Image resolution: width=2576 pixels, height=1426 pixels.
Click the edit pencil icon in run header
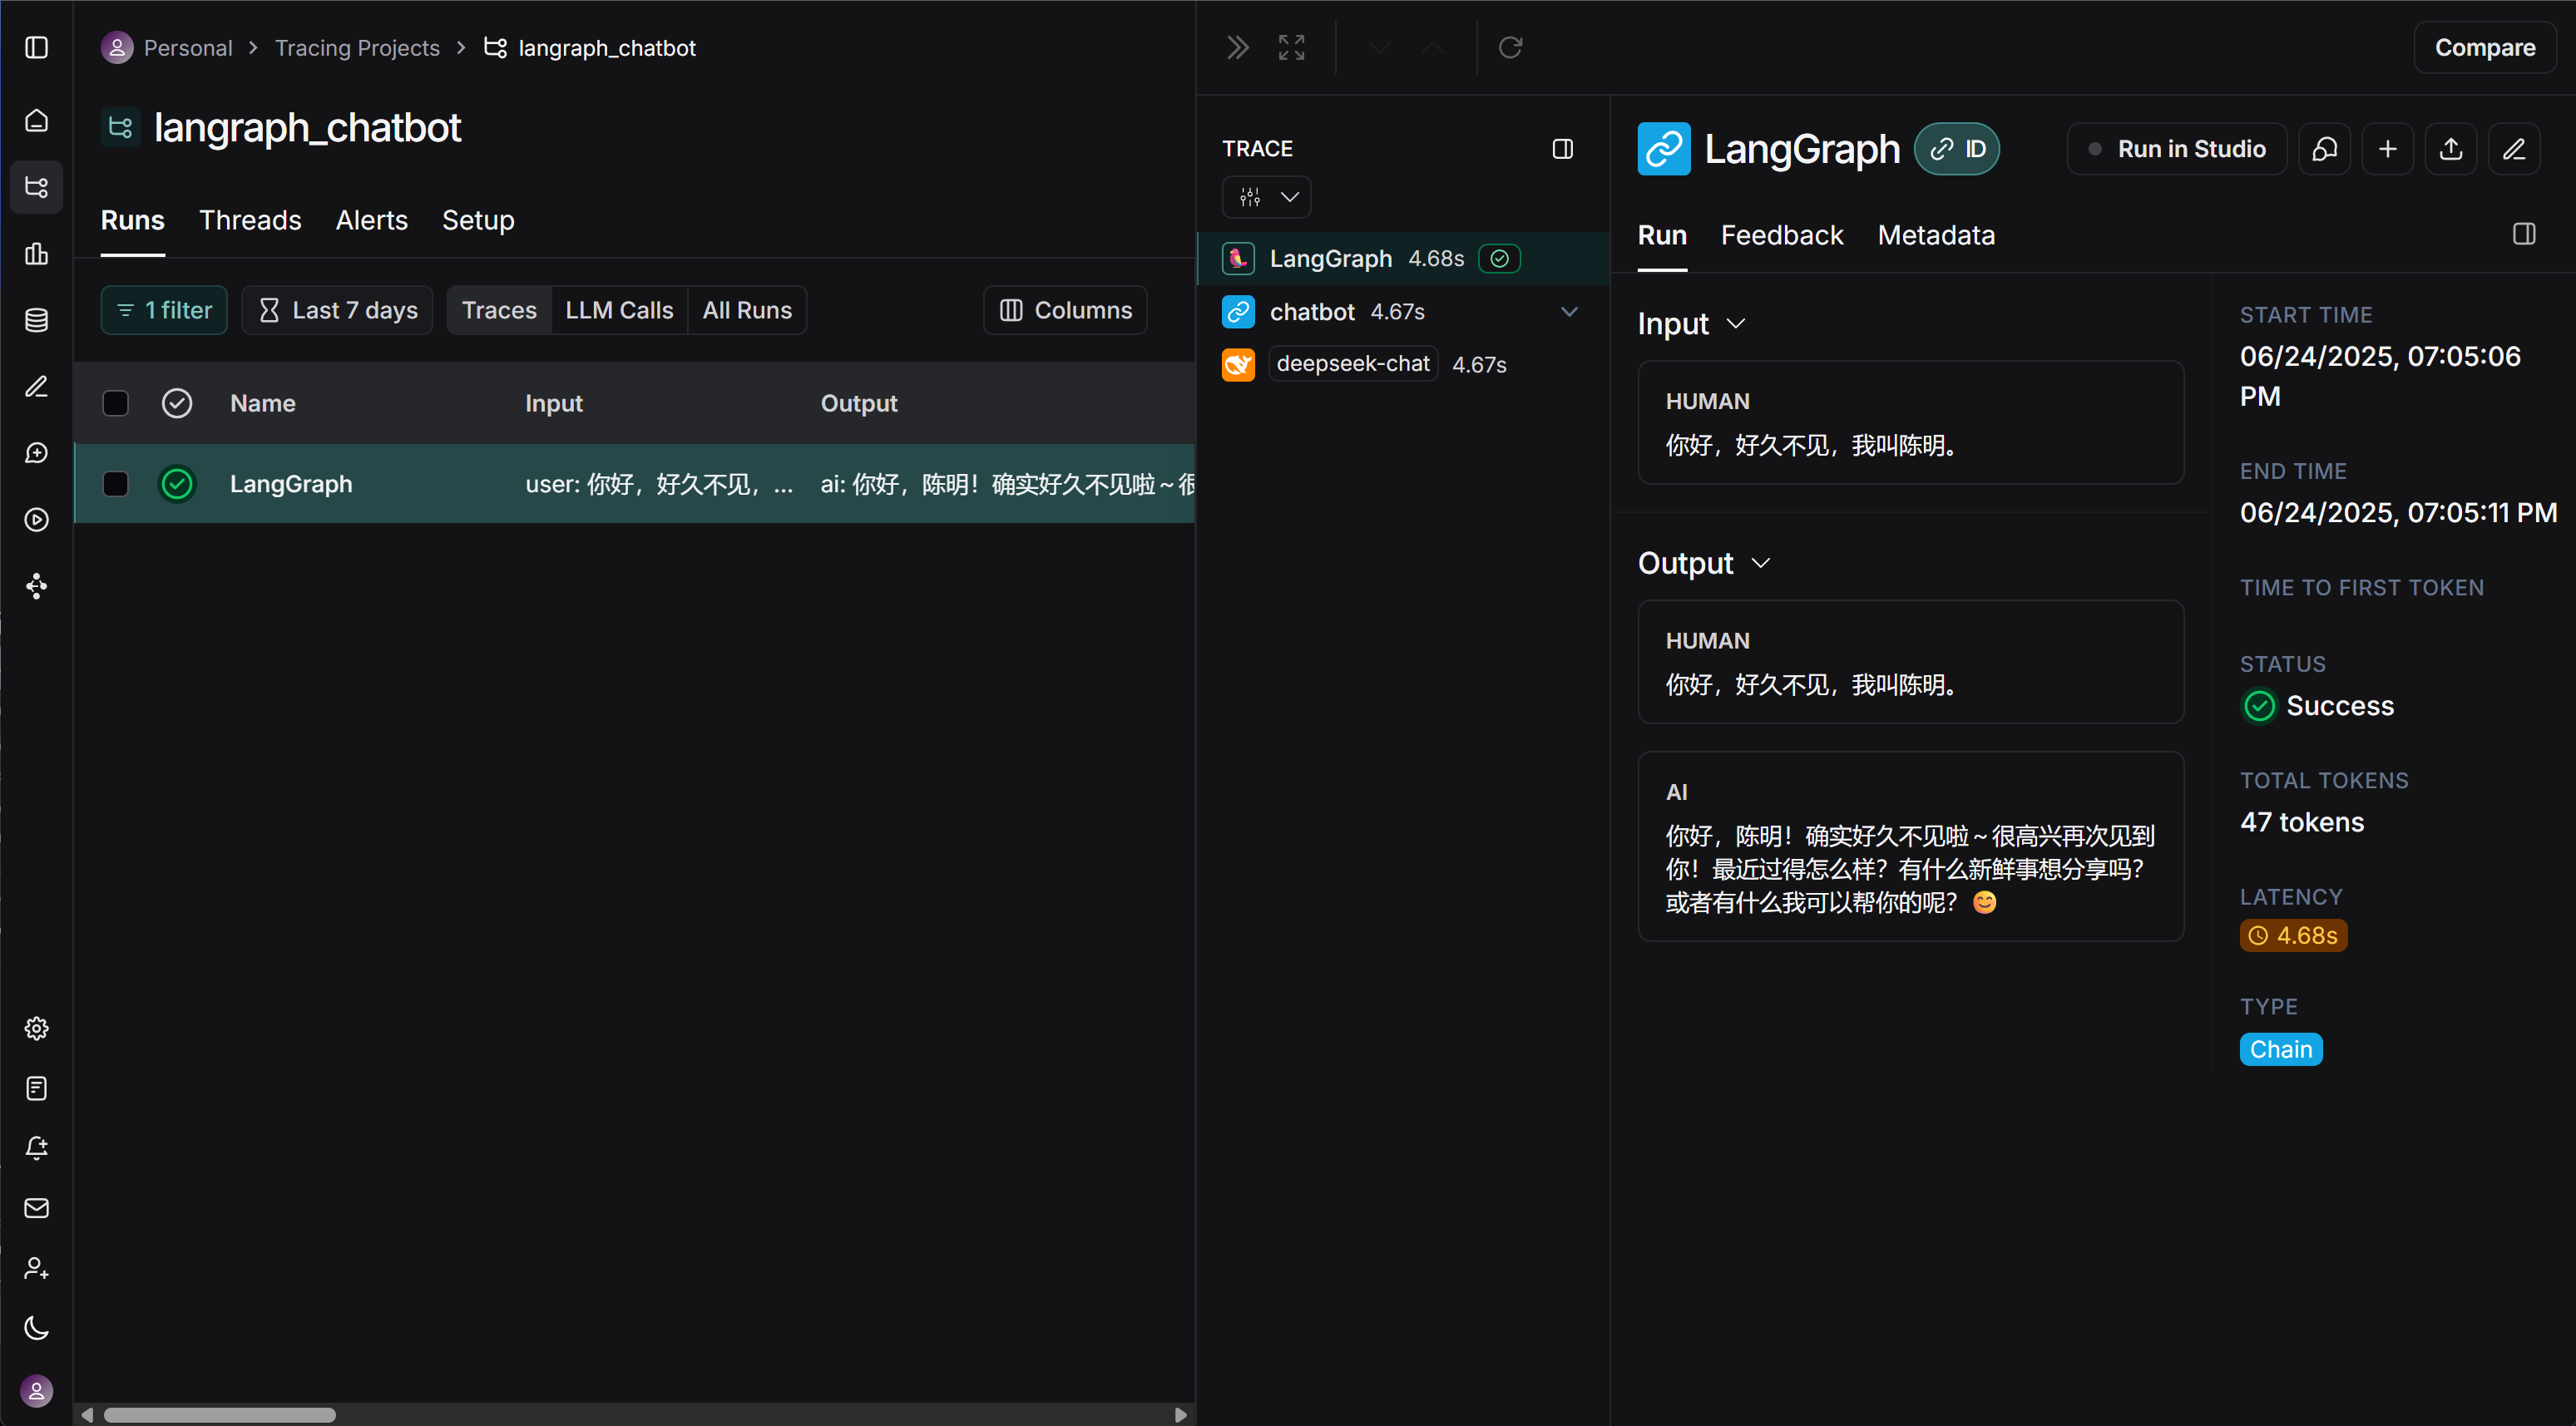coord(2514,149)
